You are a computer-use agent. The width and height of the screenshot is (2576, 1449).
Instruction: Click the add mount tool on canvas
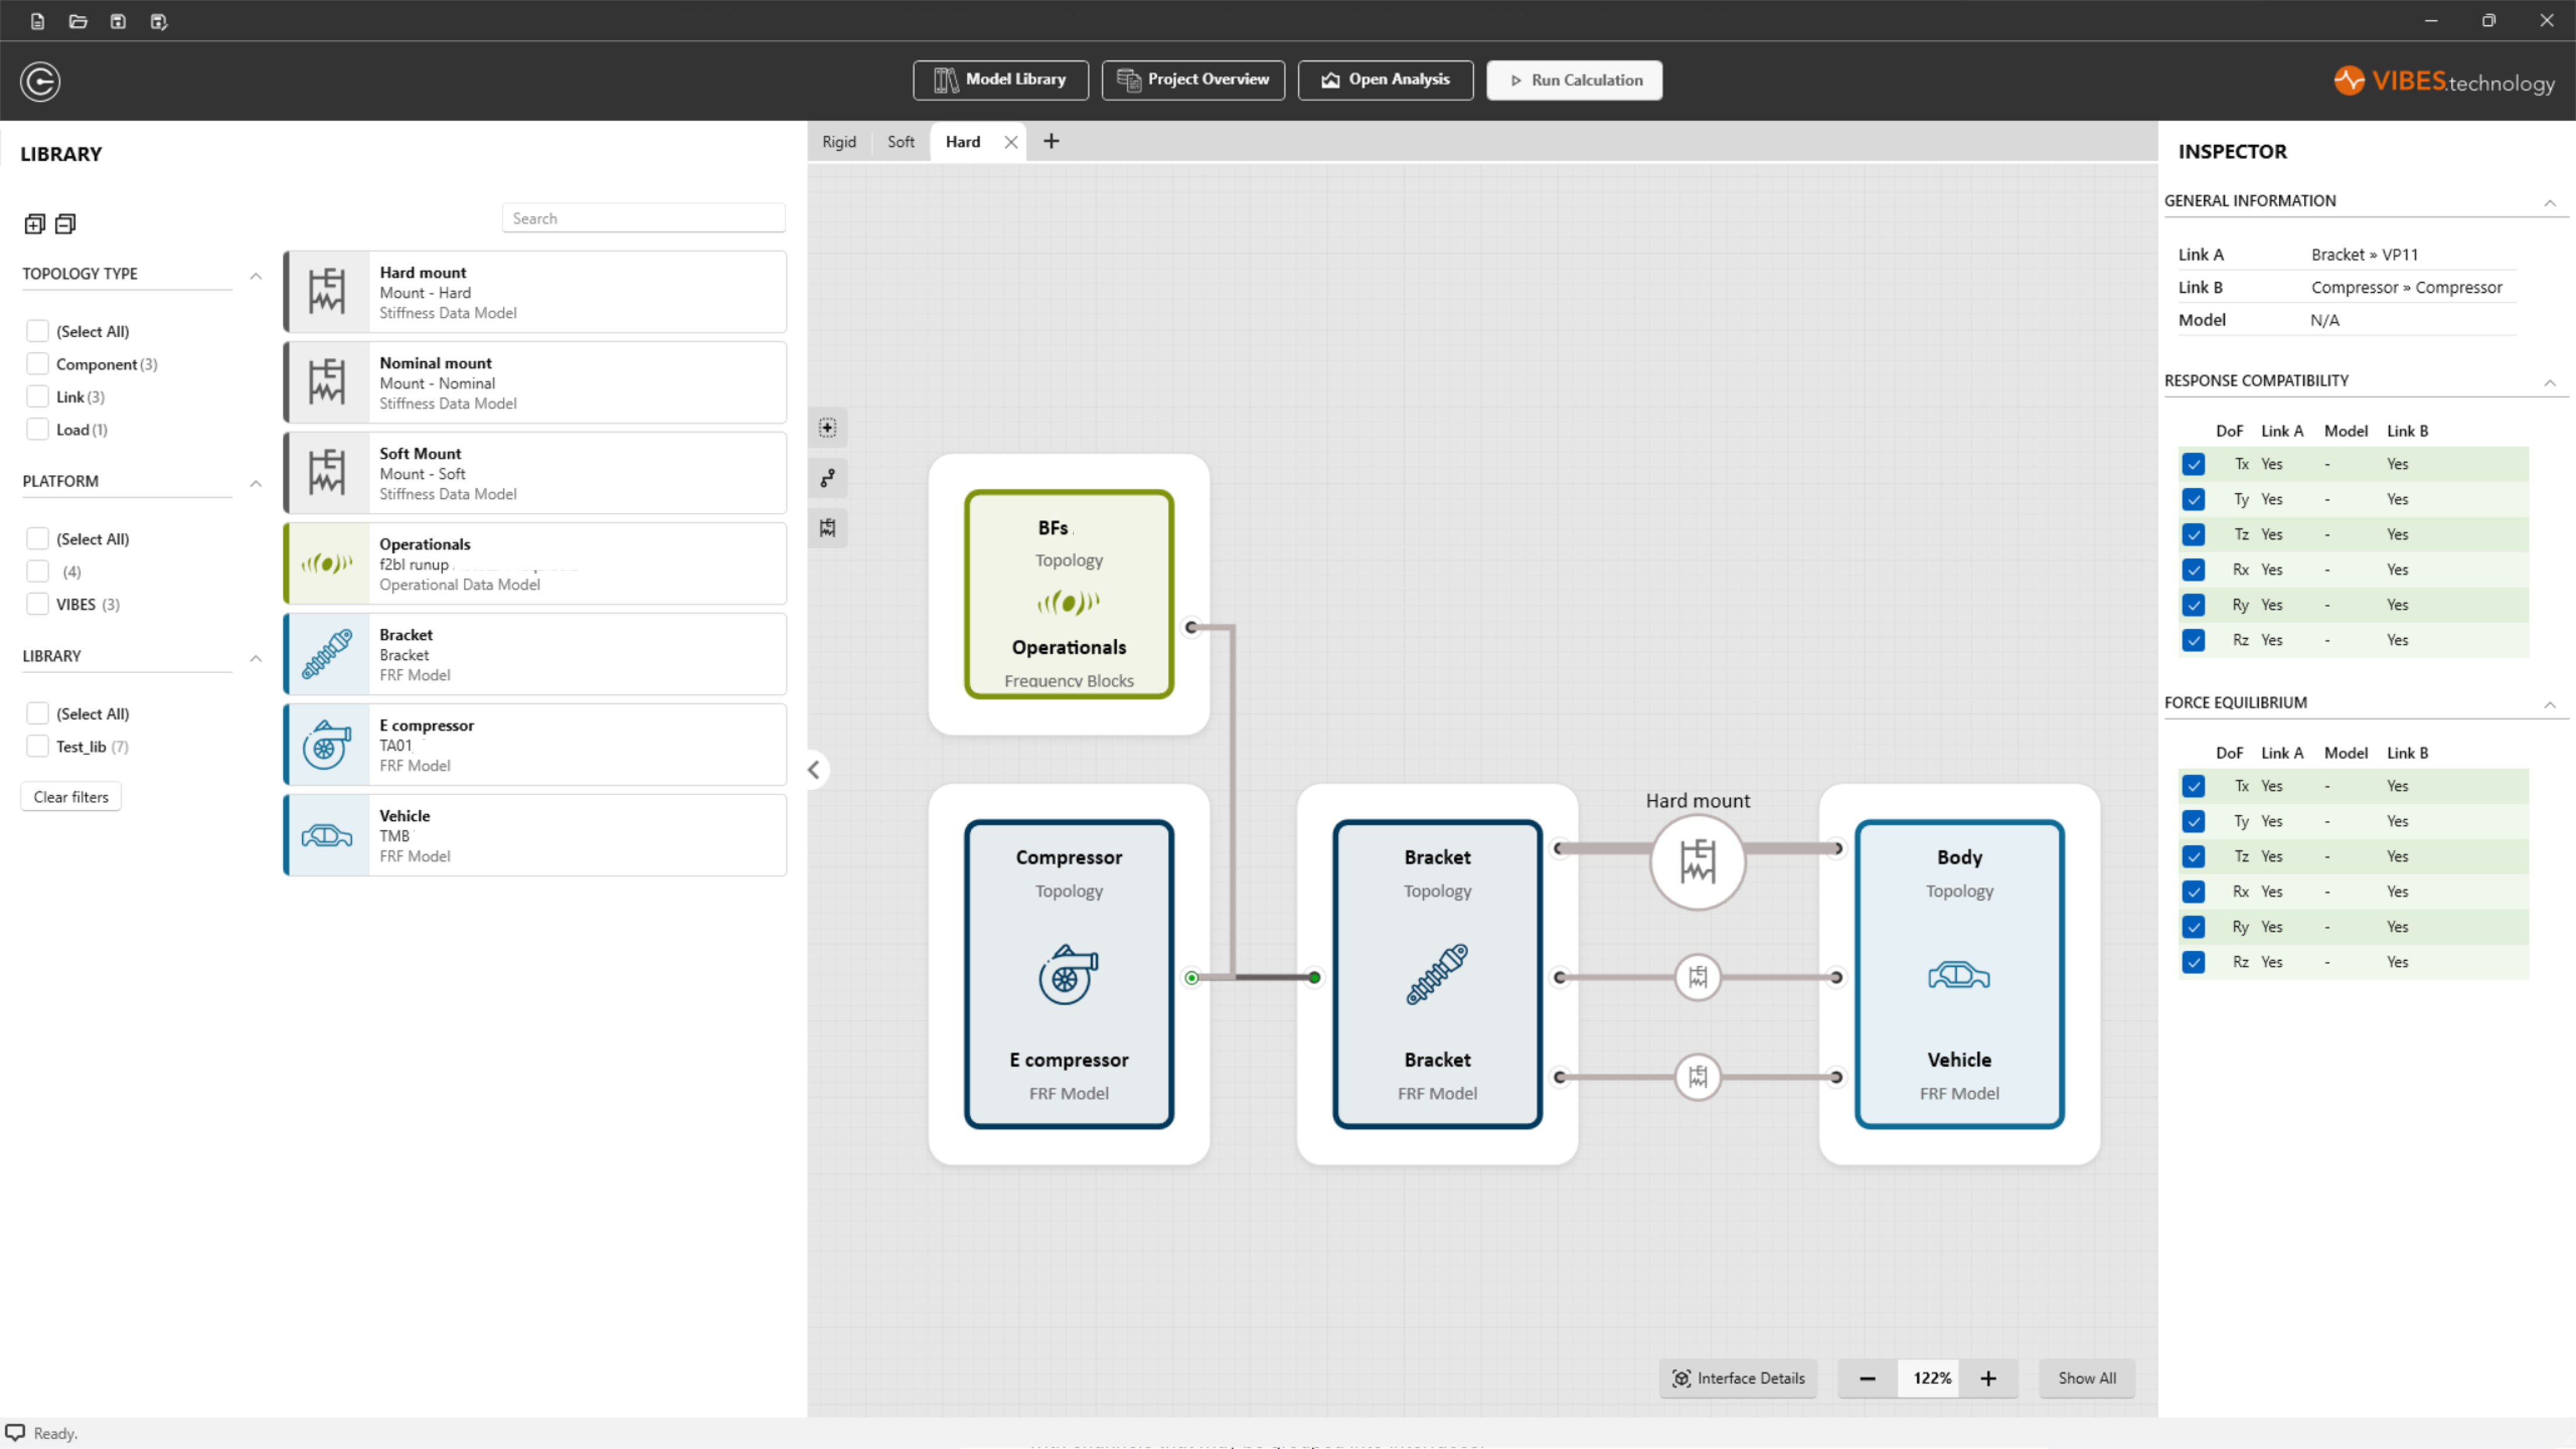pos(828,528)
